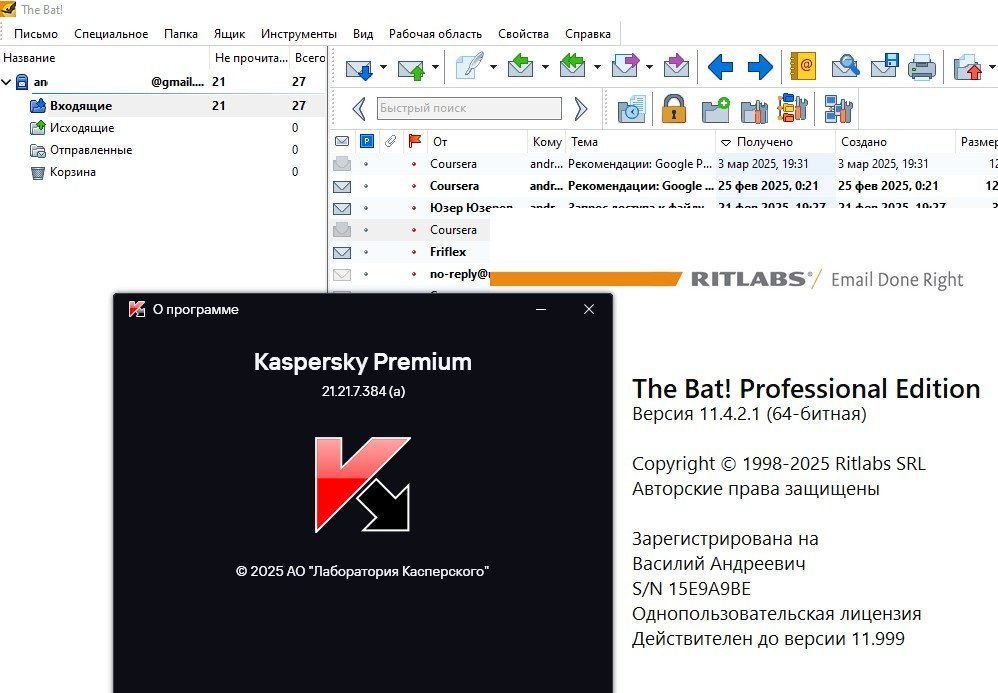Sort by the Создано column header
This screenshot has width=998, height=693.
(895, 141)
